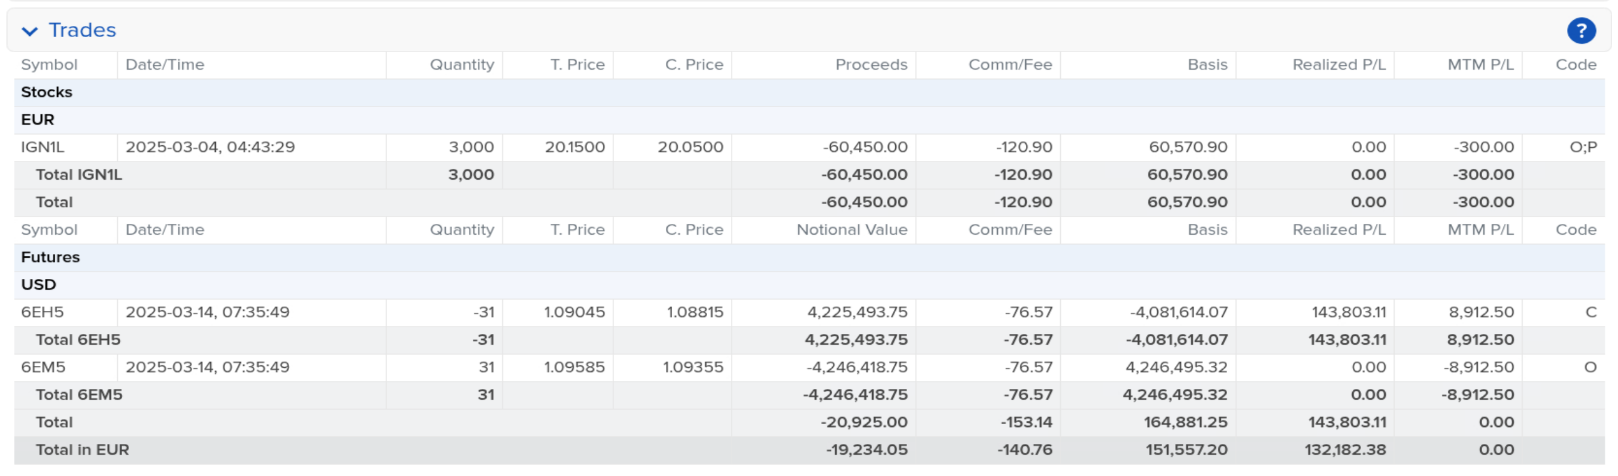The image size is (1618, 476).
Task: Click the Trades section title
Action: (82, 31)
